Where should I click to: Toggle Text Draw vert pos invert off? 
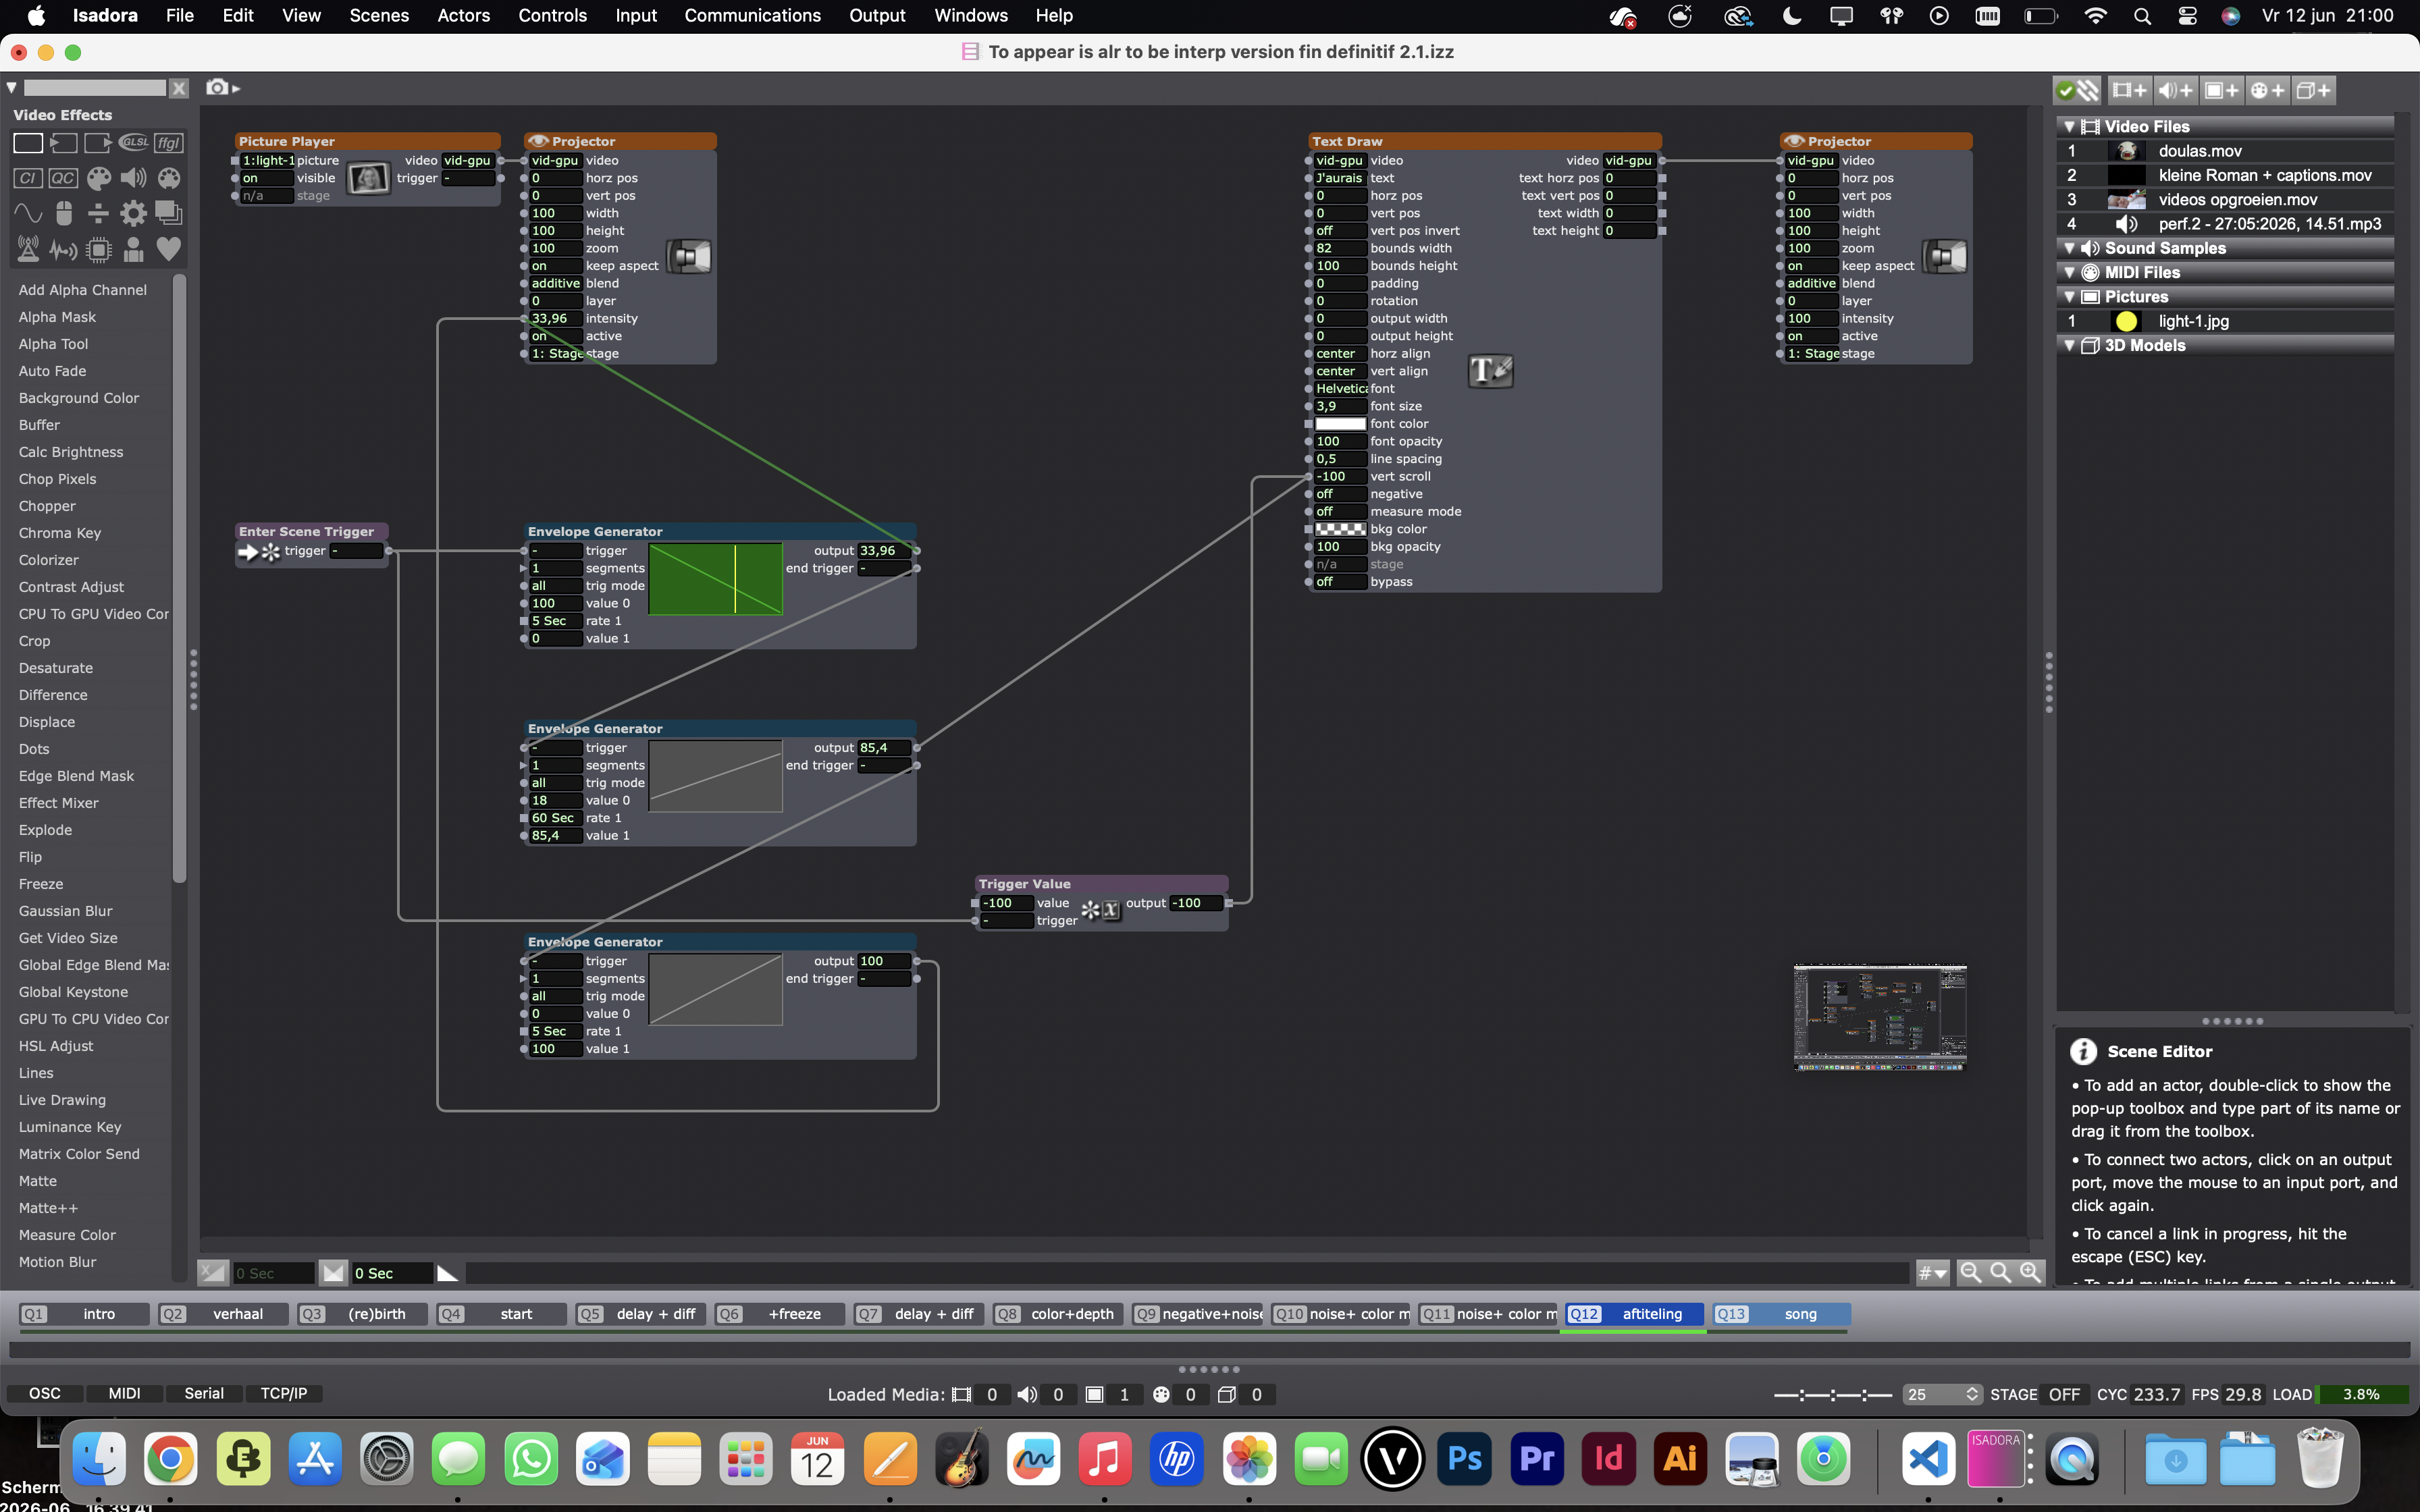click(x=1339, y=231)
